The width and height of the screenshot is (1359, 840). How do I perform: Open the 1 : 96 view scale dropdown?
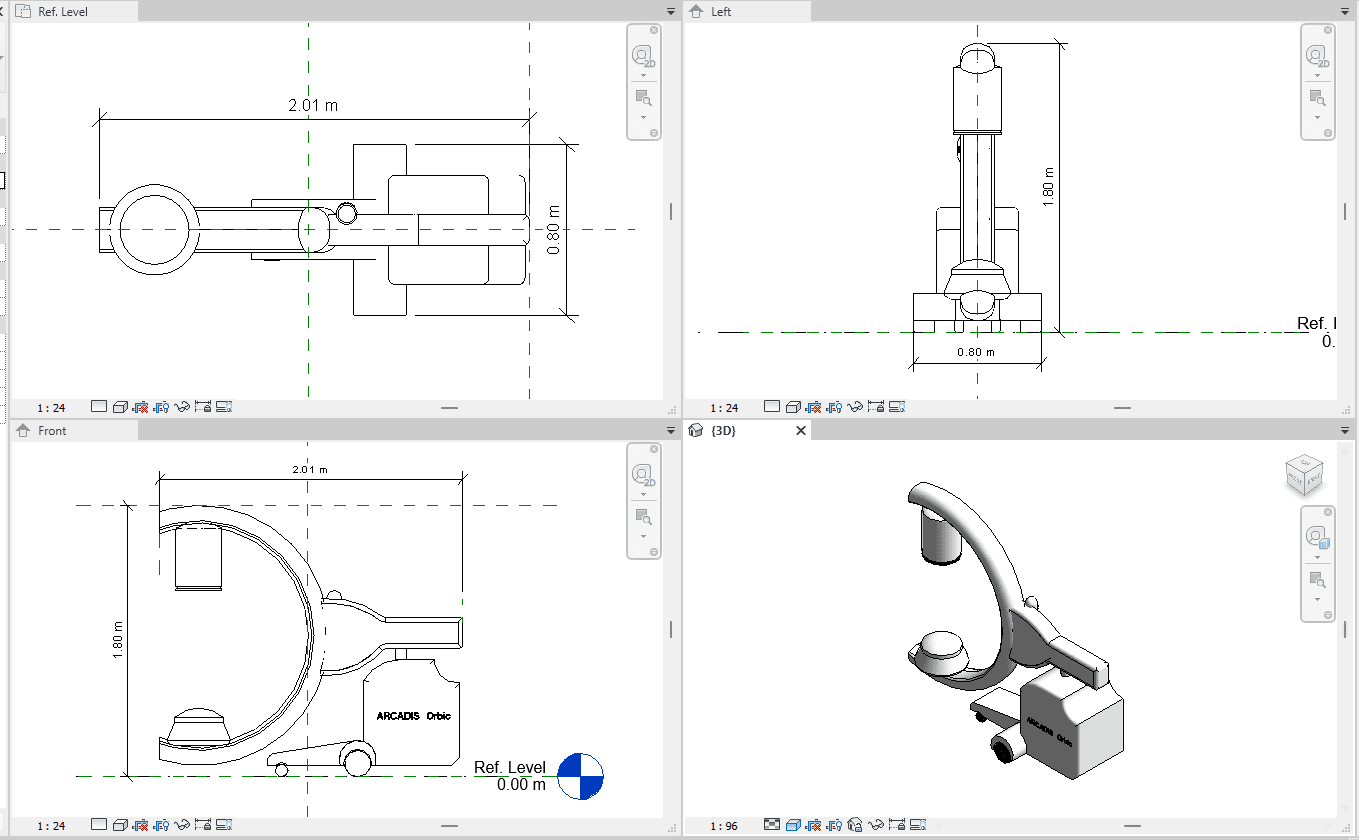tap(723, 826)
